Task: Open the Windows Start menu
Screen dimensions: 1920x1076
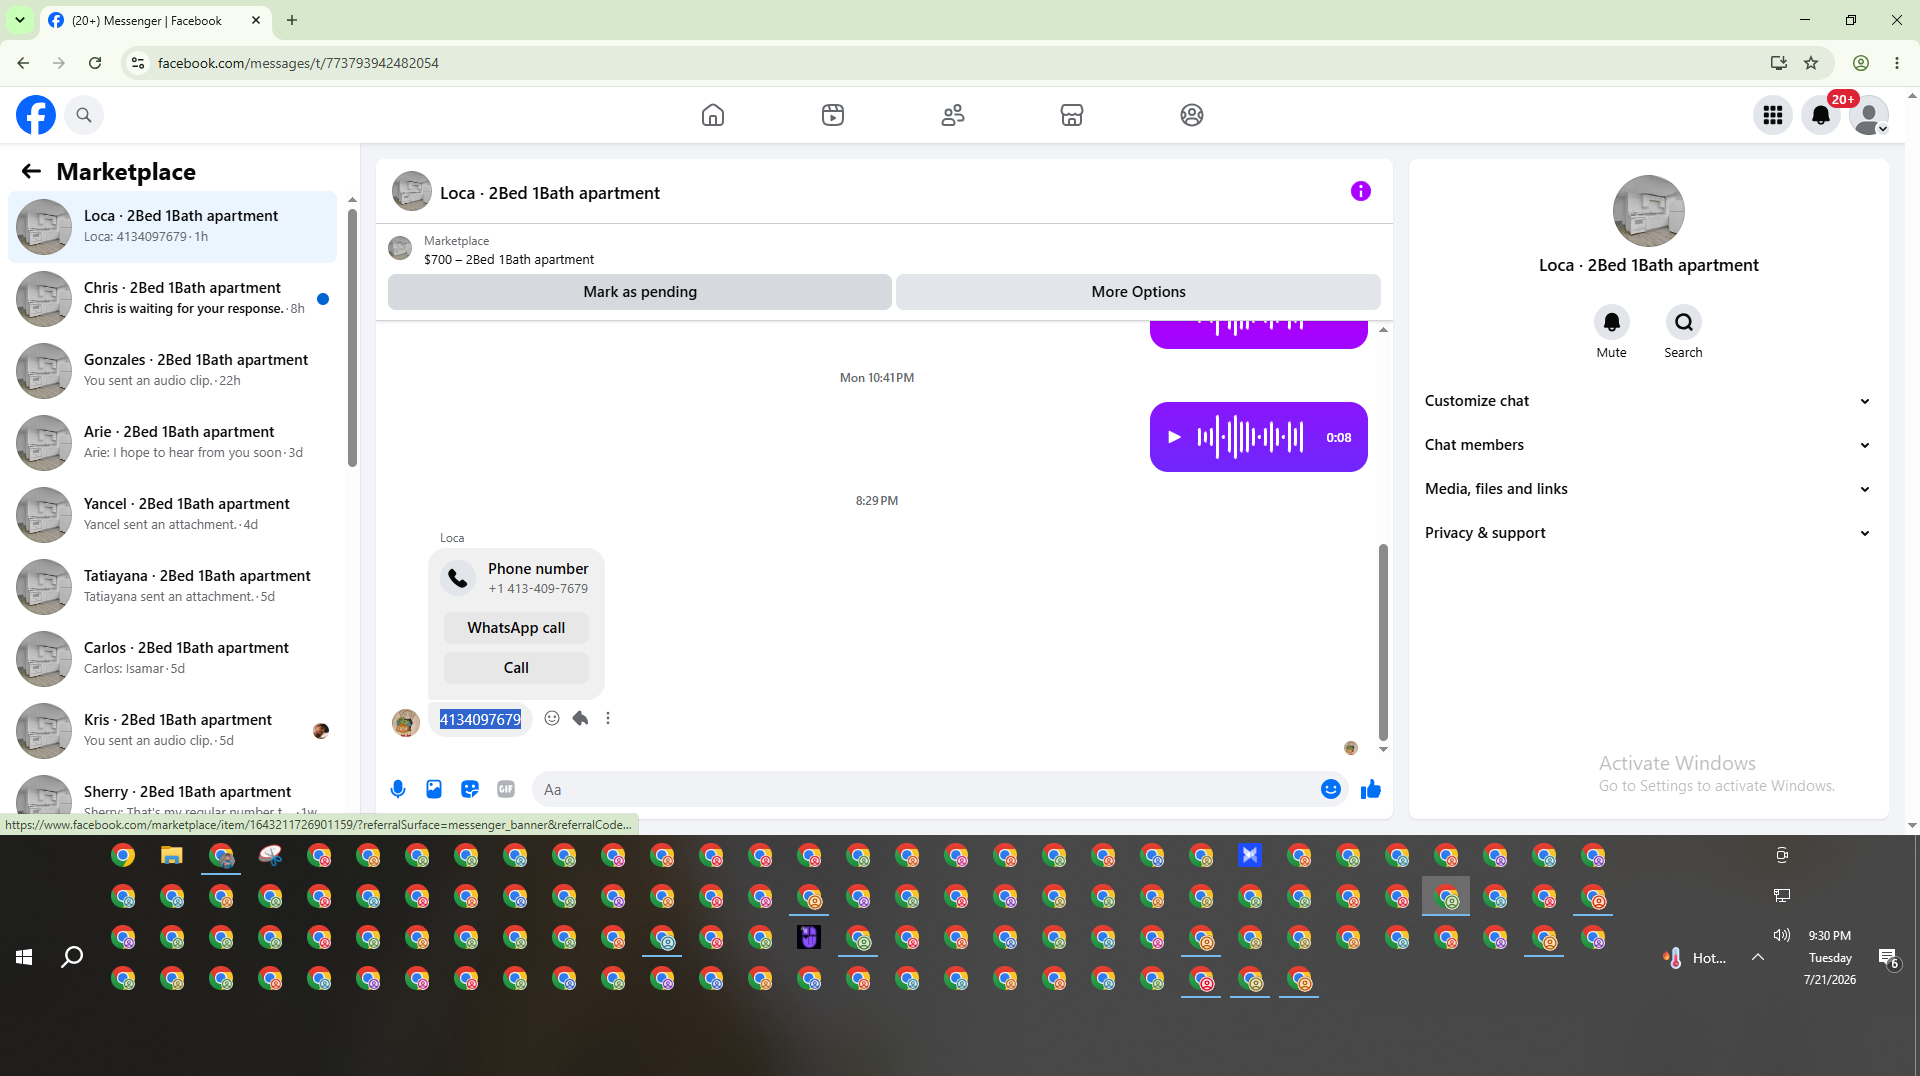Action: 24,957
